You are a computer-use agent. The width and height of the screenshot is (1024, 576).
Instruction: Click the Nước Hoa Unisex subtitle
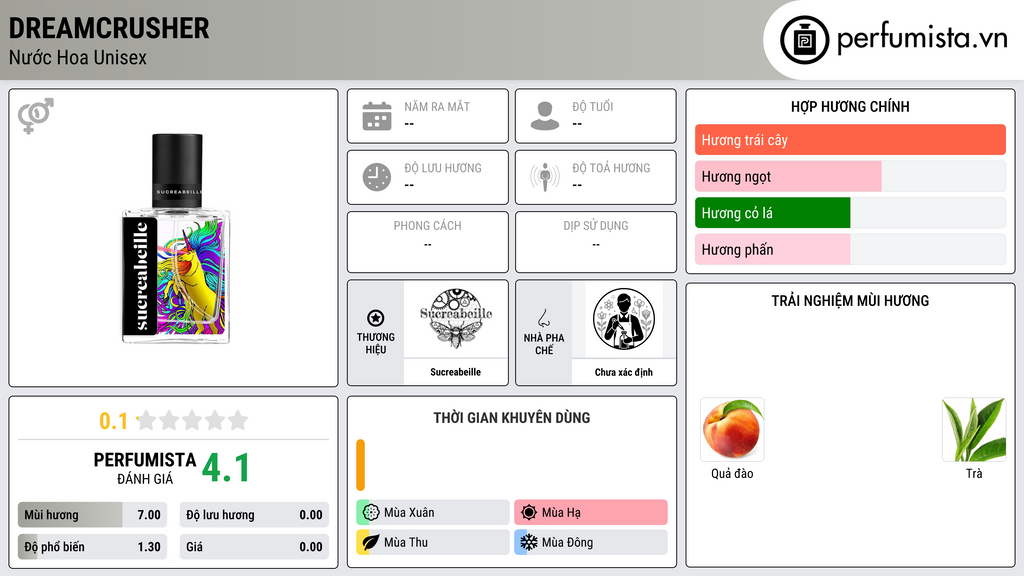click(x=78, y=58)
